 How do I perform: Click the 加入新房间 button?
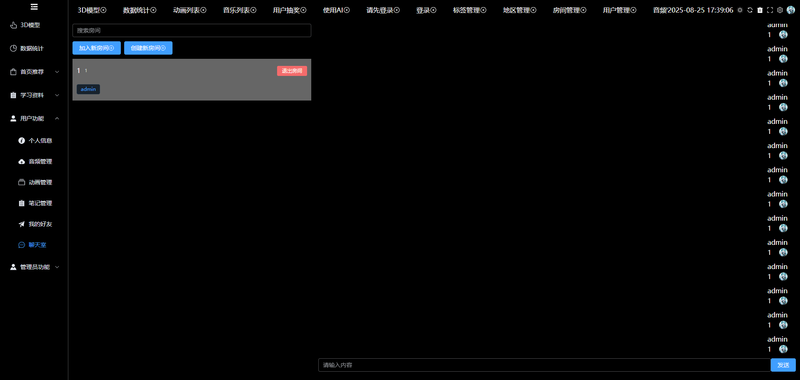(96, 48)
